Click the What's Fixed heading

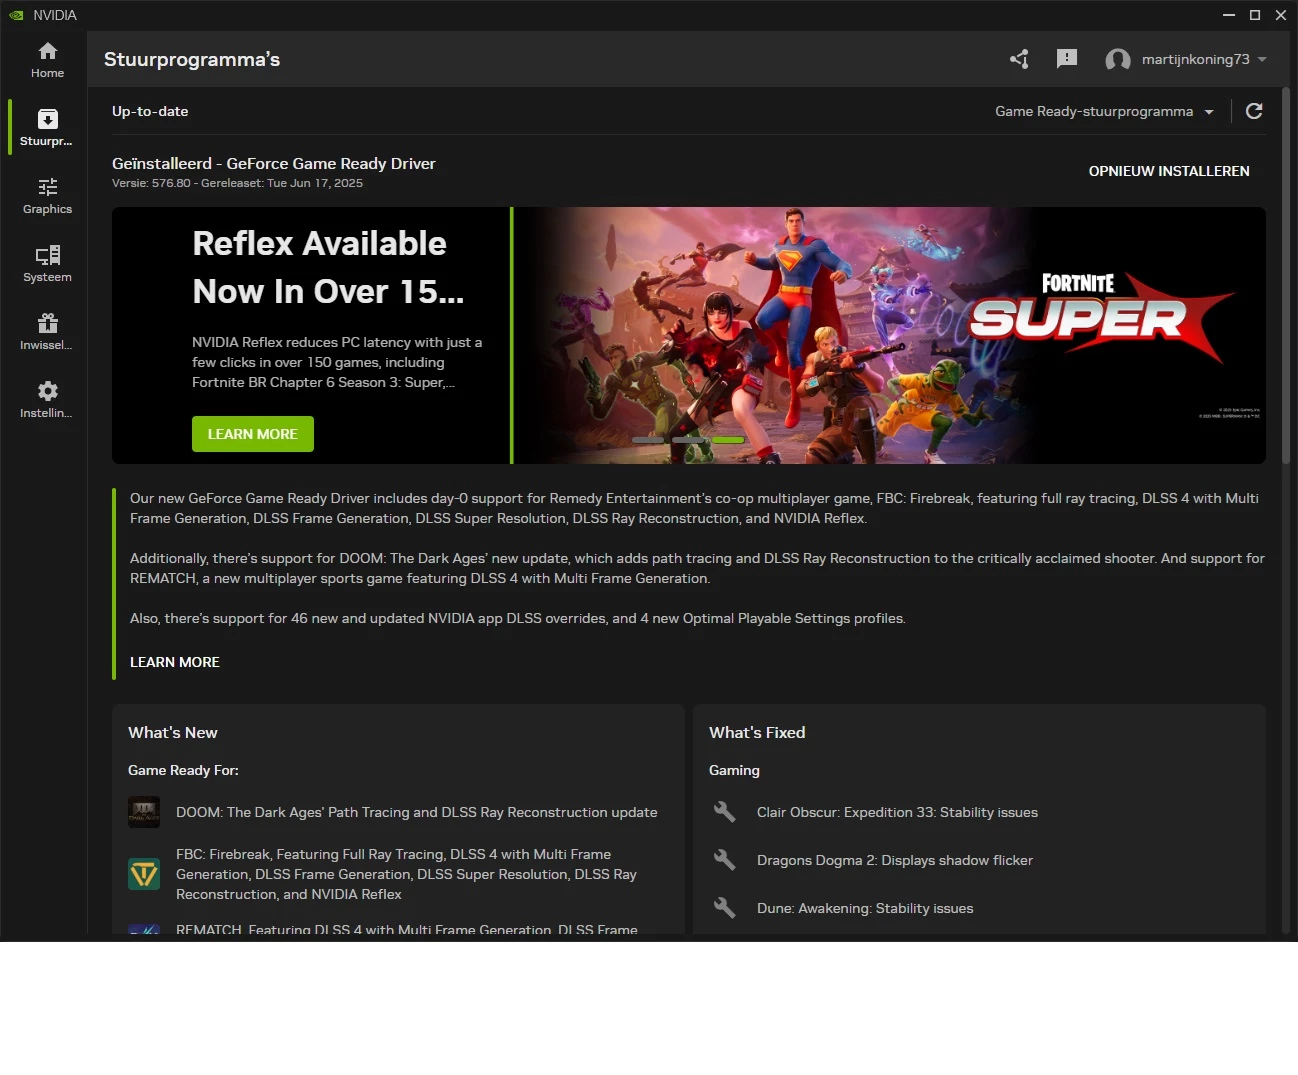coord(757,732)
